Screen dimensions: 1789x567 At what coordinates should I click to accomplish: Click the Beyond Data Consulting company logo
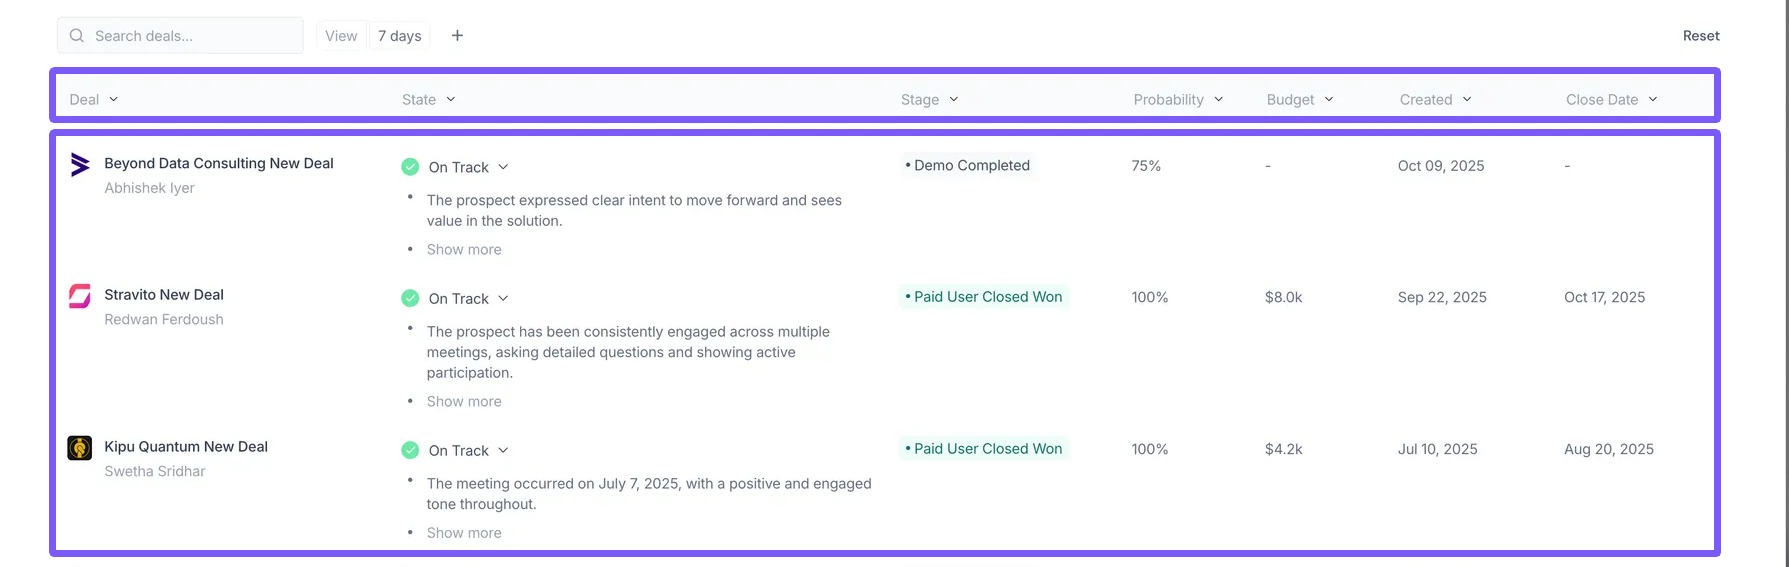[80, 164]
